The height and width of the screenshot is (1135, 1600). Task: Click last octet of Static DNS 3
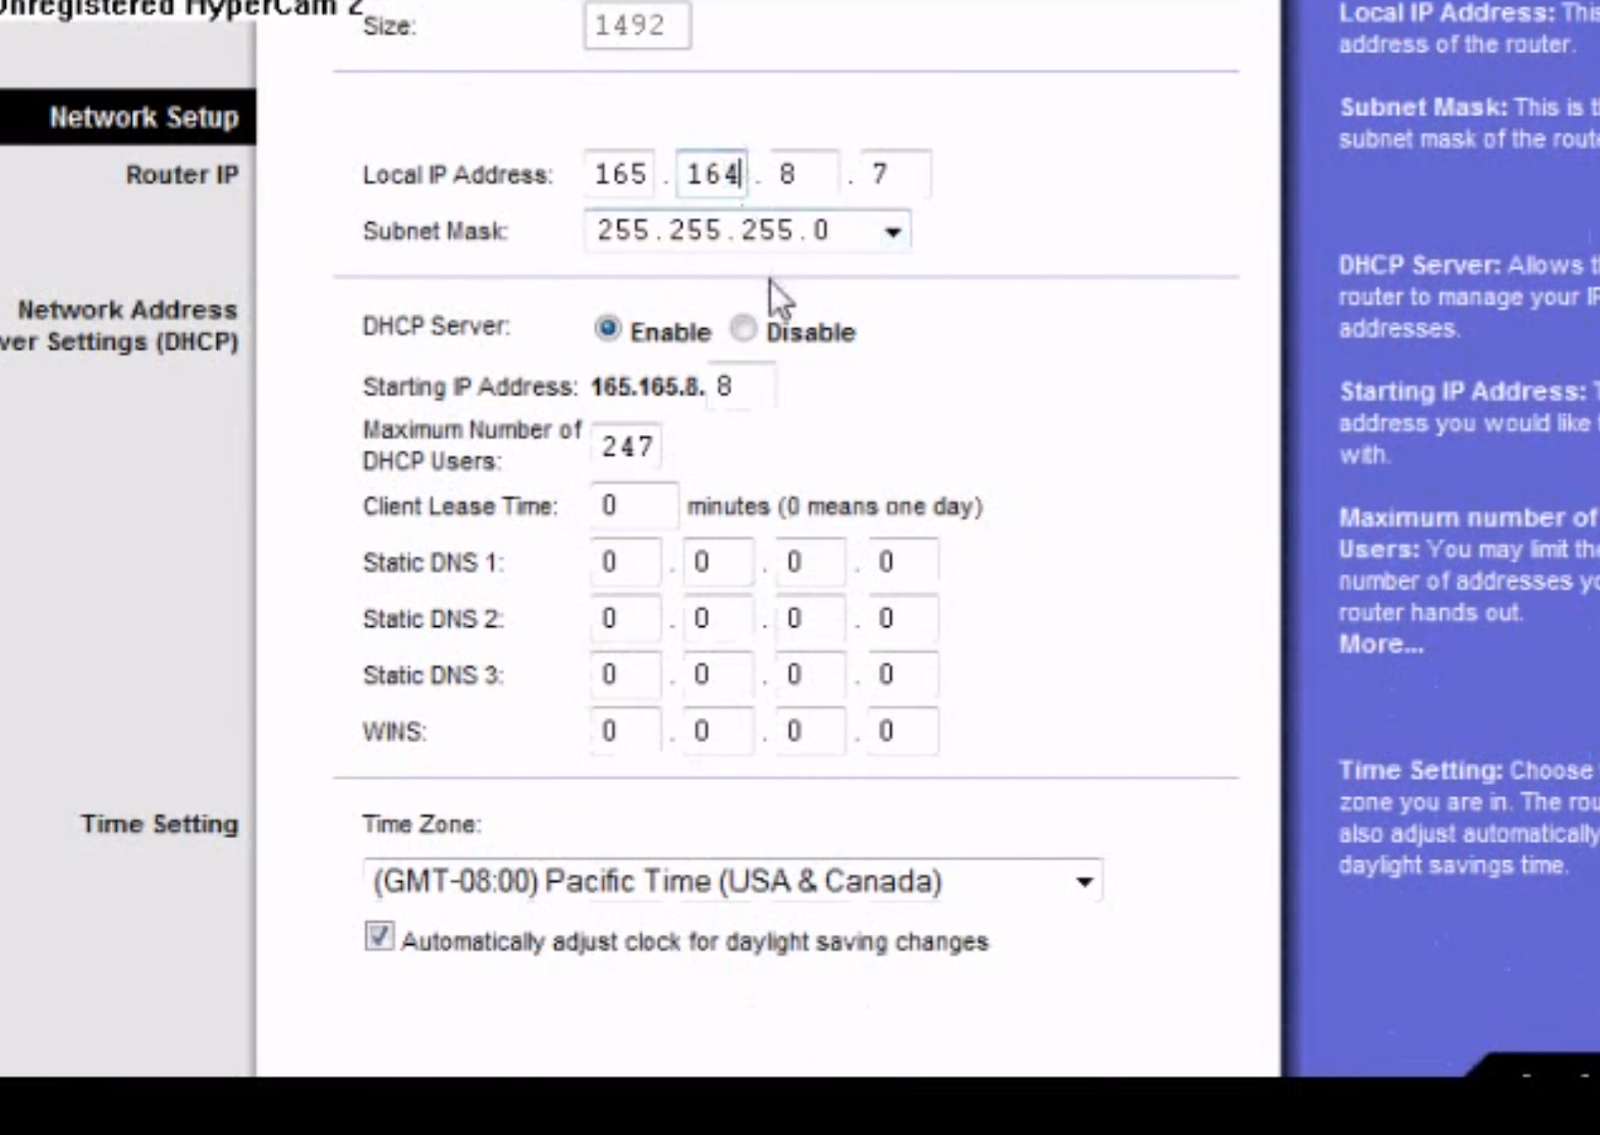click(x=902, y=676)
